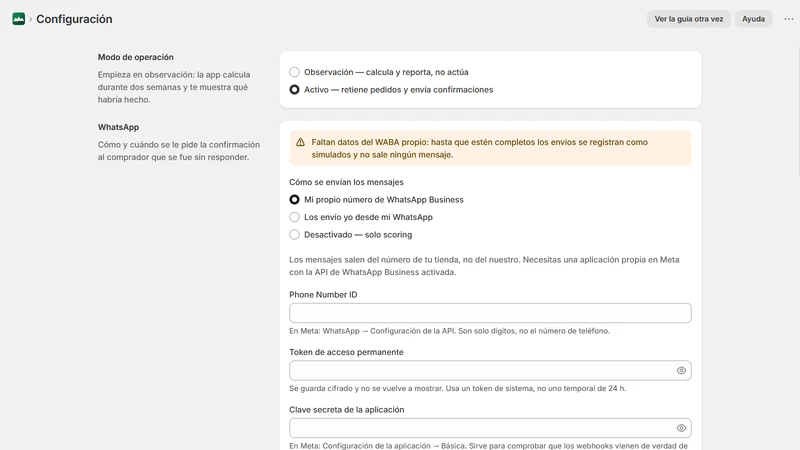Show the Token de acceso permanente value
800x450 pixels.
coord(681,370)
